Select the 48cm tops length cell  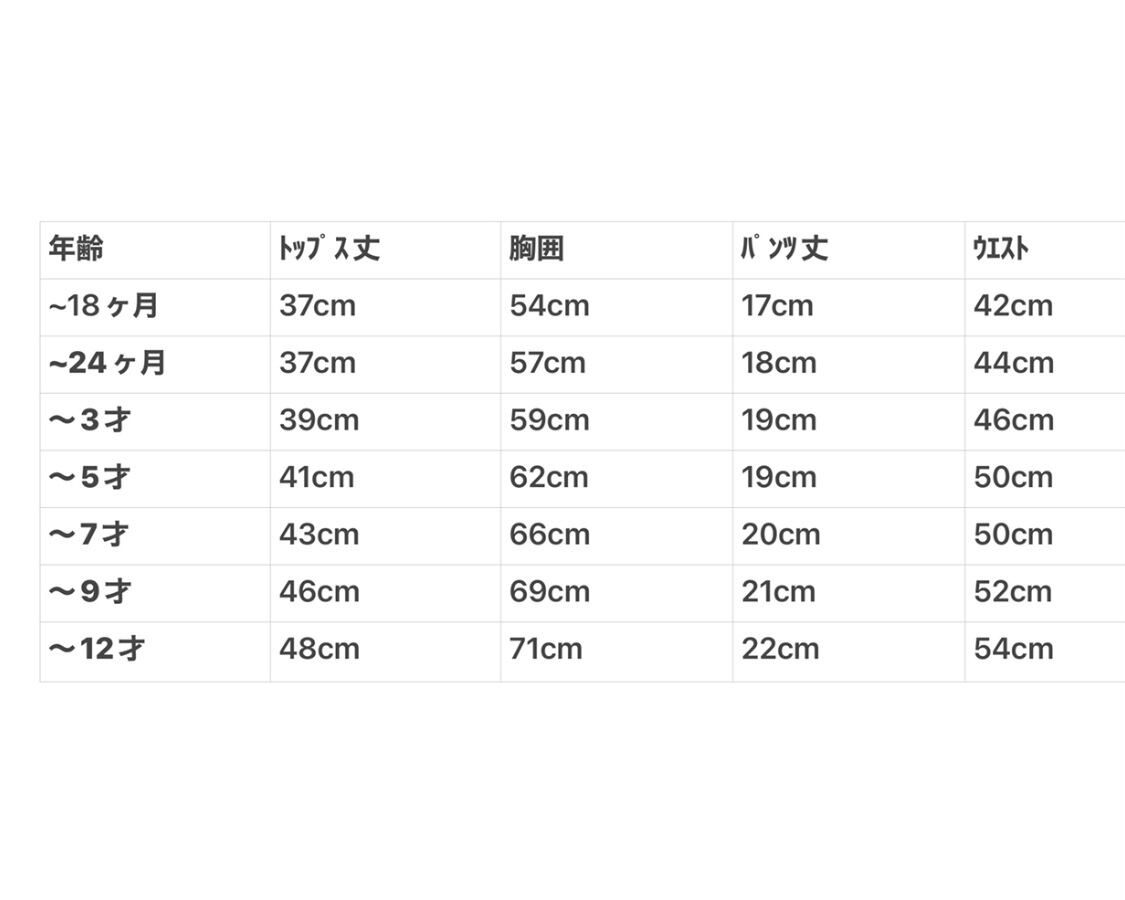319,649
